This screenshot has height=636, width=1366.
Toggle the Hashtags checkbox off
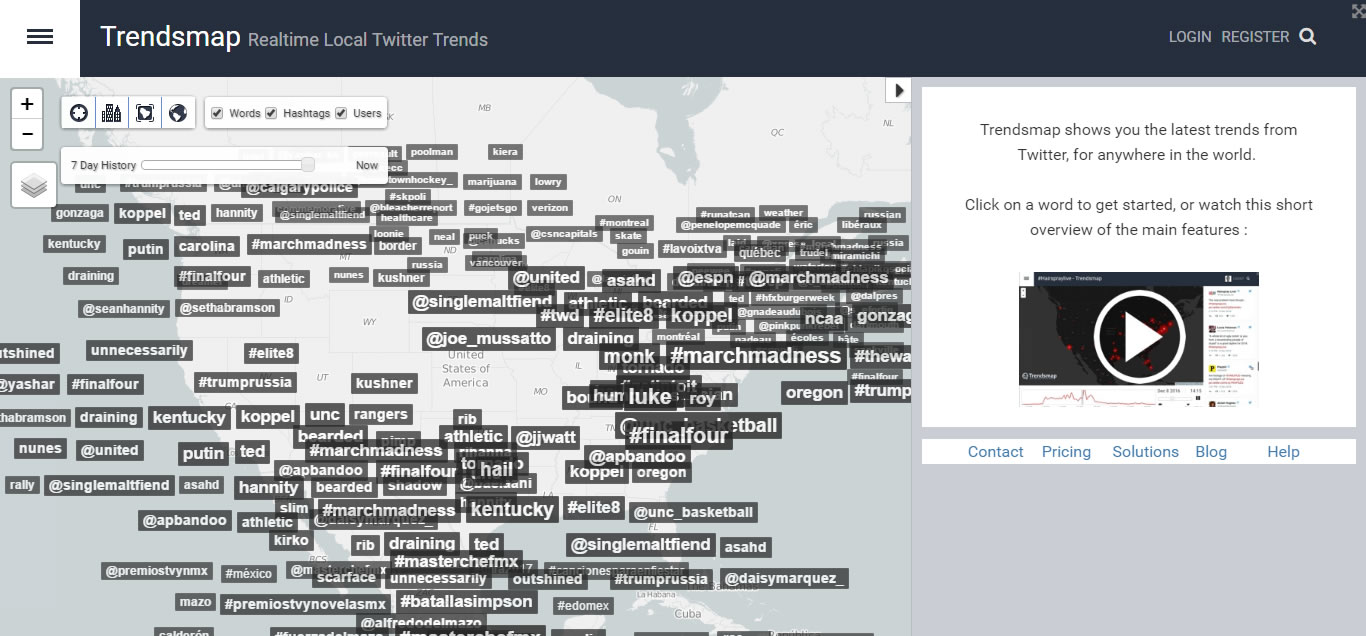(273, 114)
